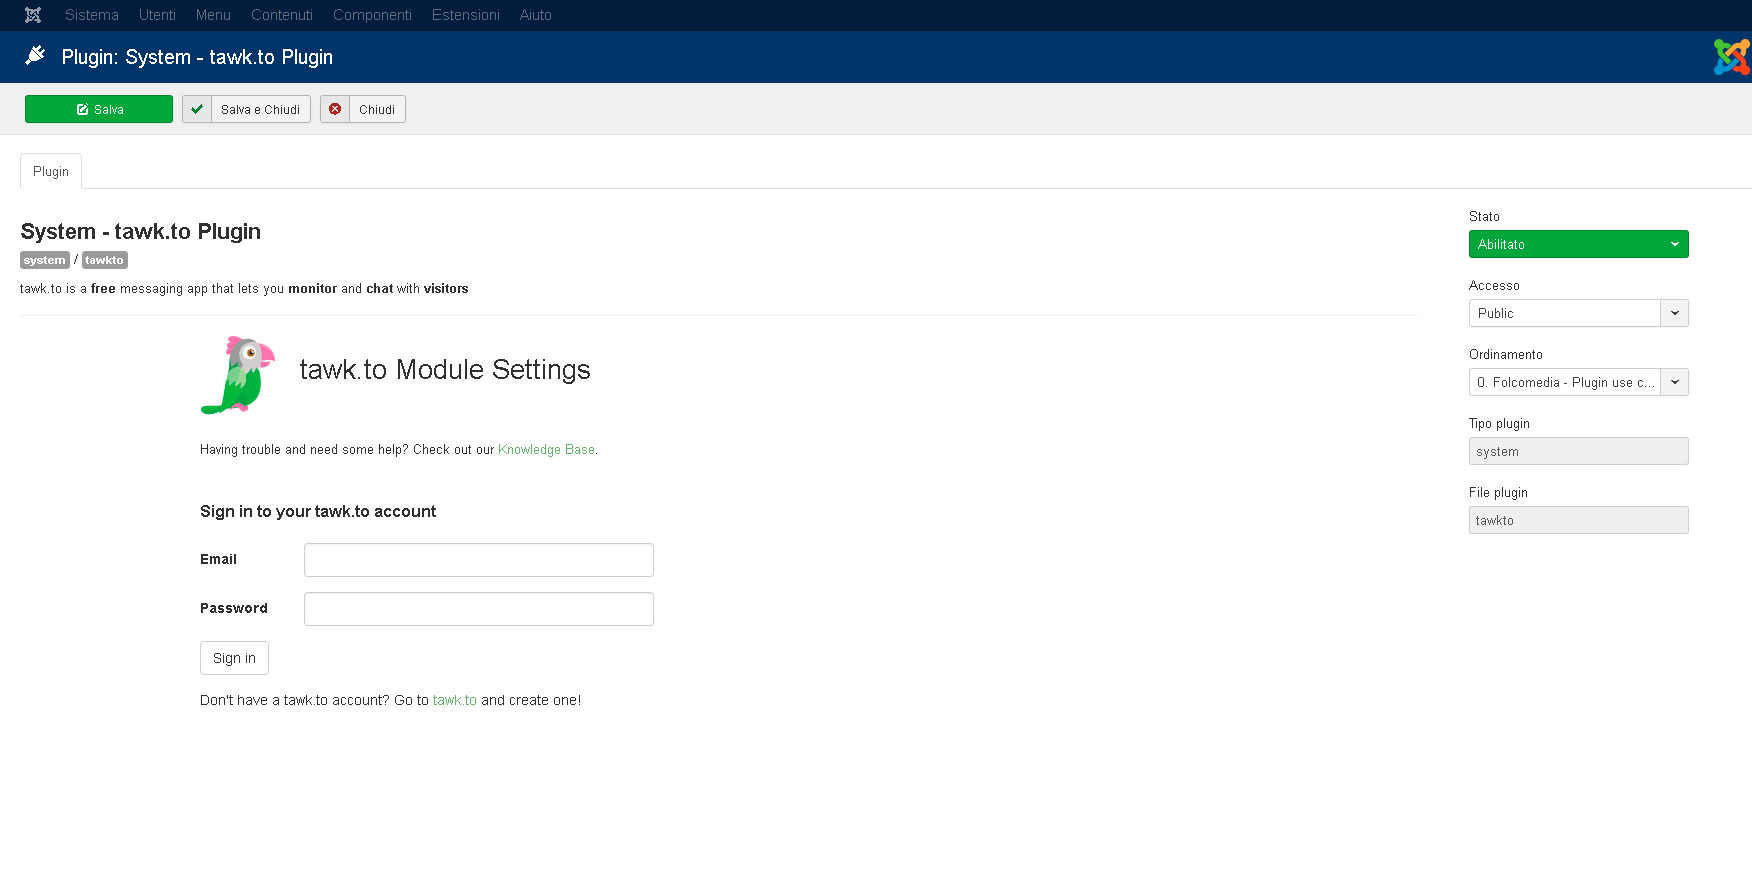Click the green Salva button

(x=99, y=109)
